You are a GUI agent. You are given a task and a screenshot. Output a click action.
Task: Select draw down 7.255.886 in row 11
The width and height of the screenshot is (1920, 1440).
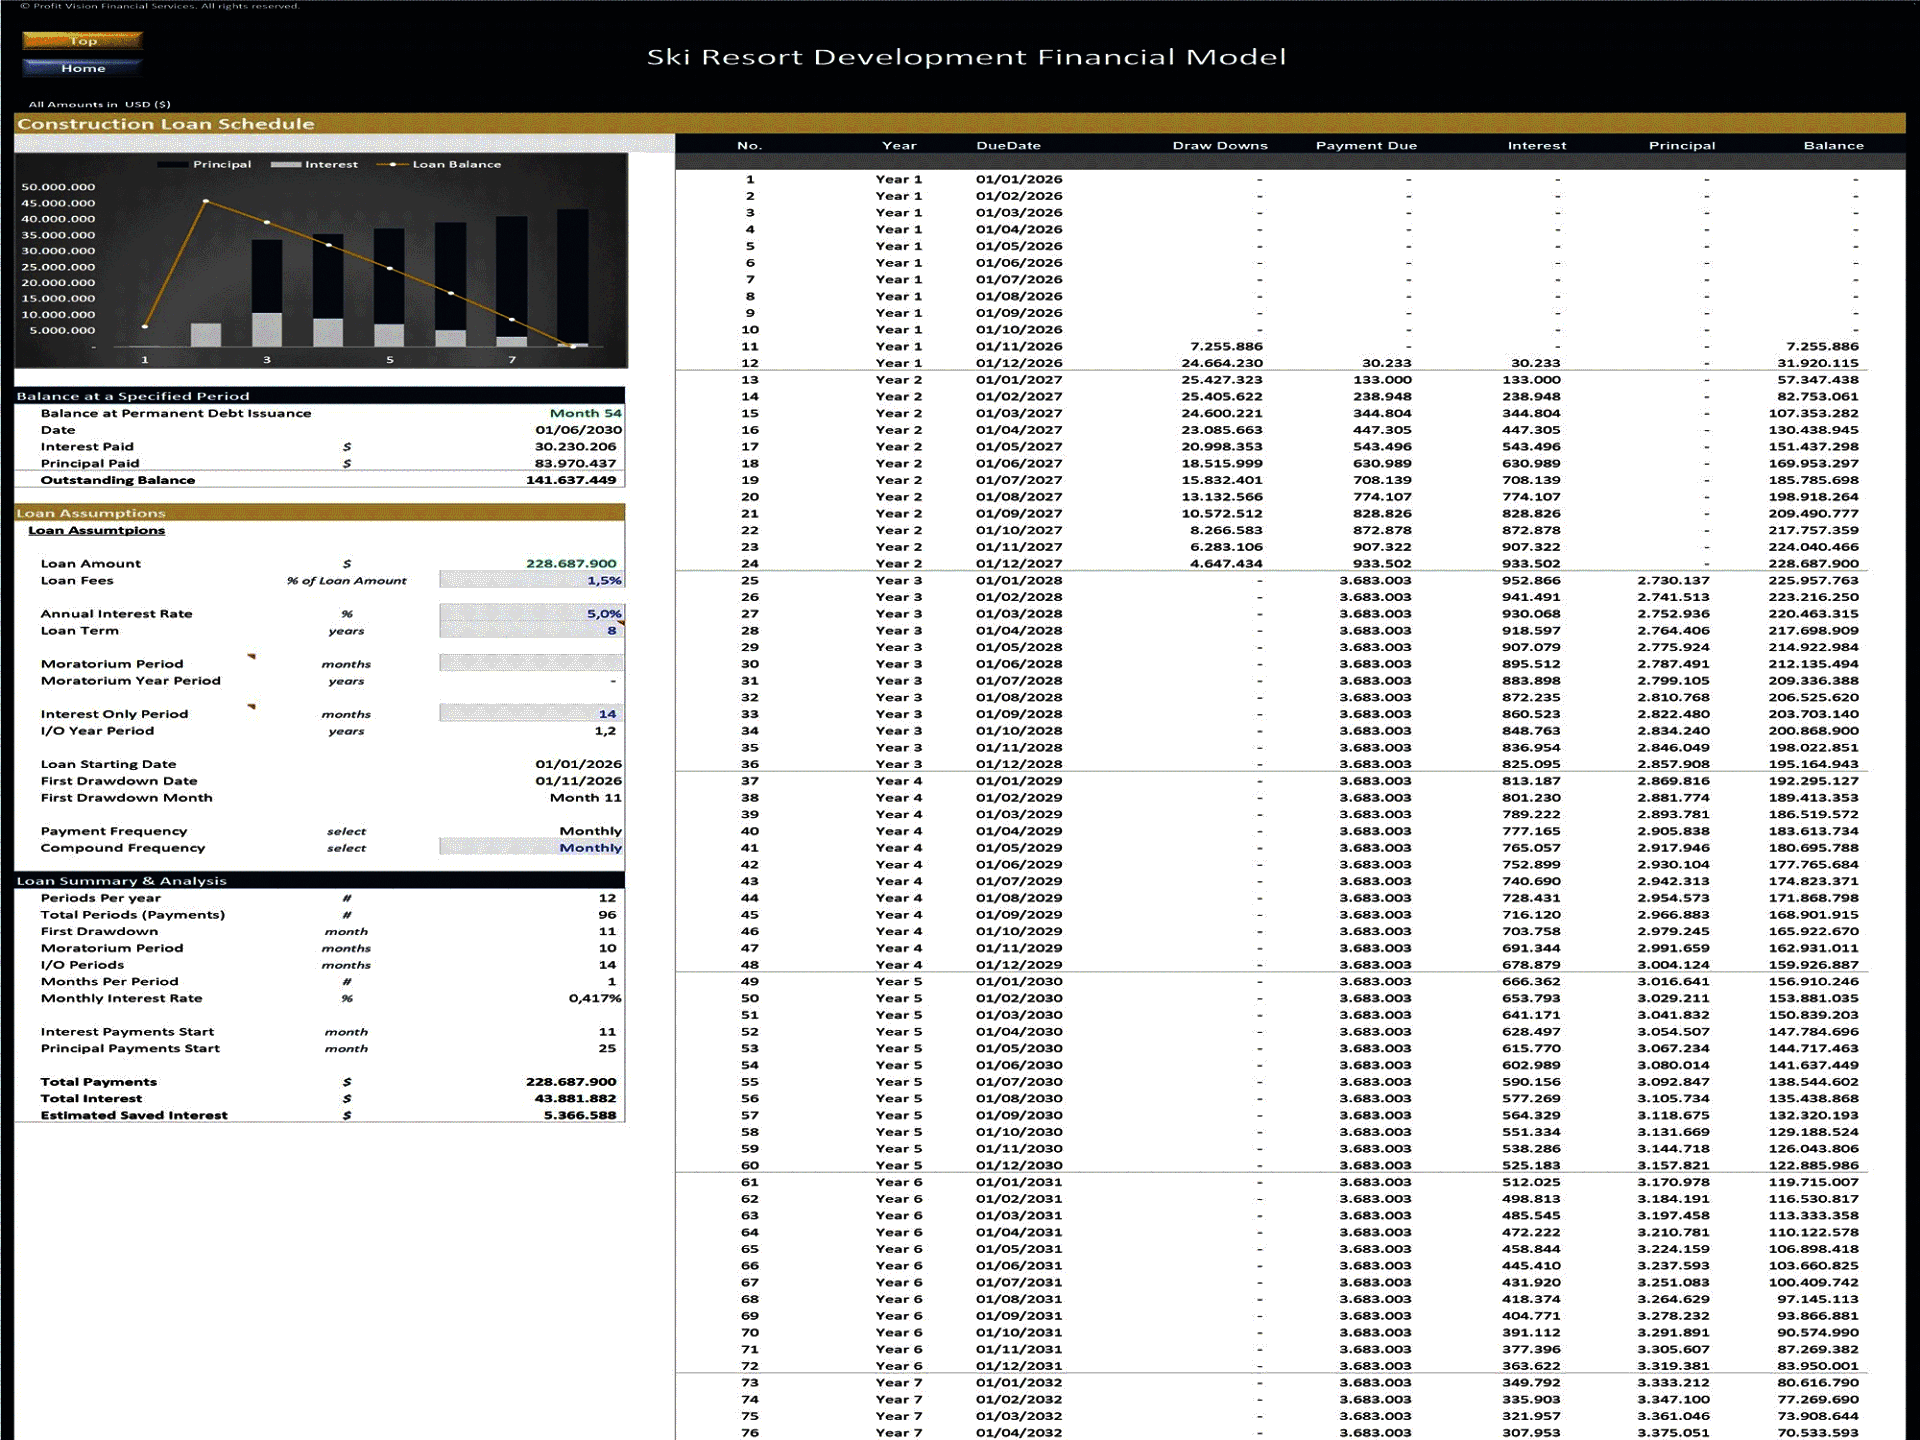(1226, 347)
